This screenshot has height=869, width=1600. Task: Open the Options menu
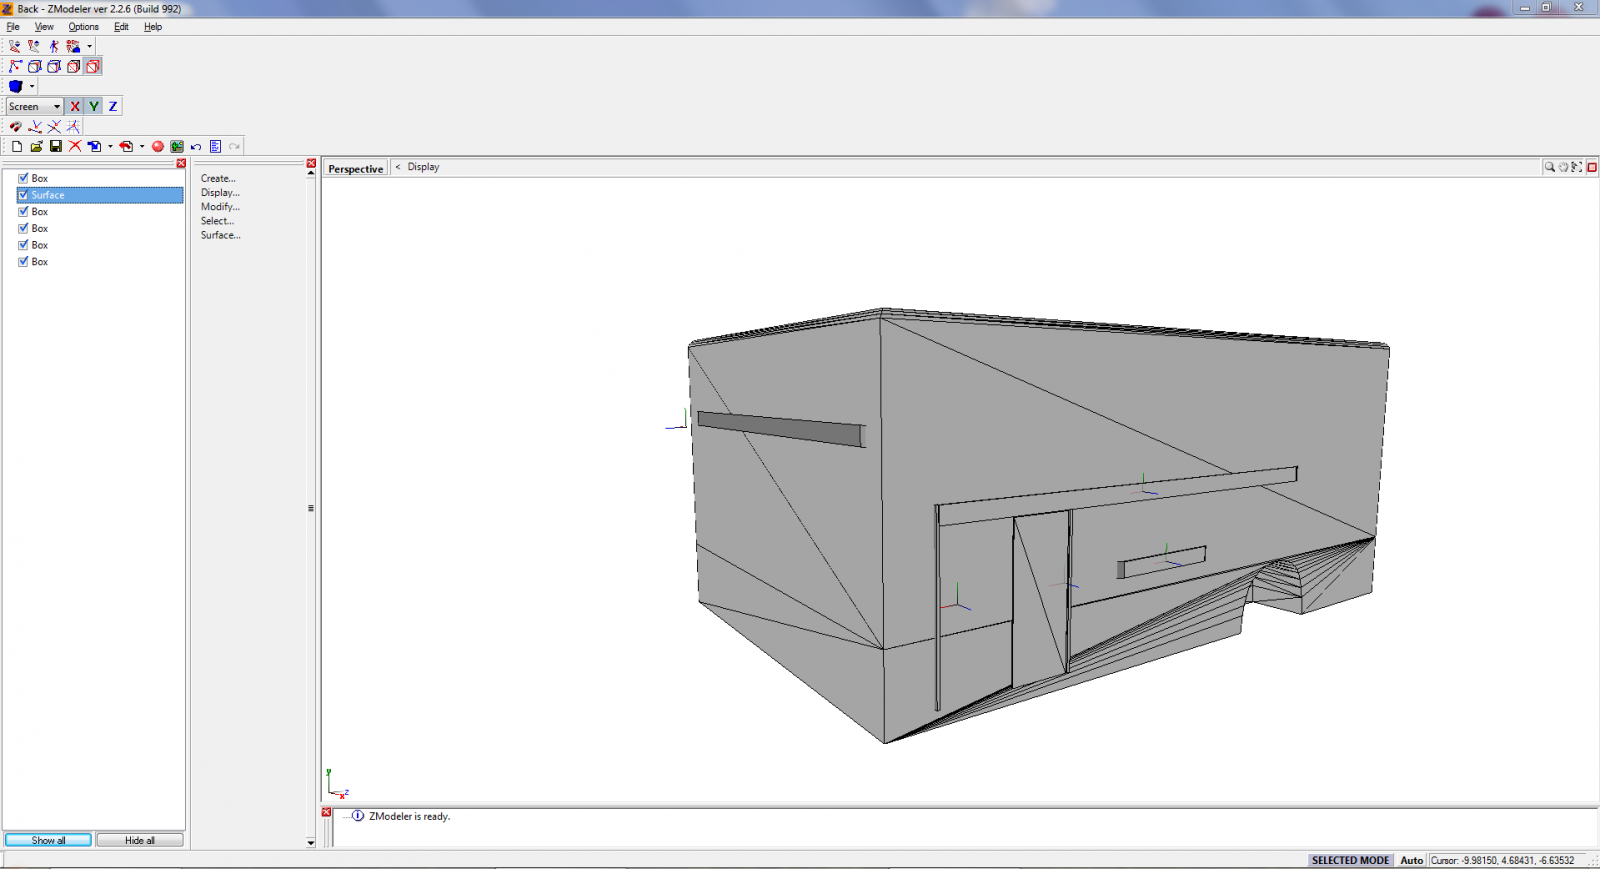coord(83,27)
